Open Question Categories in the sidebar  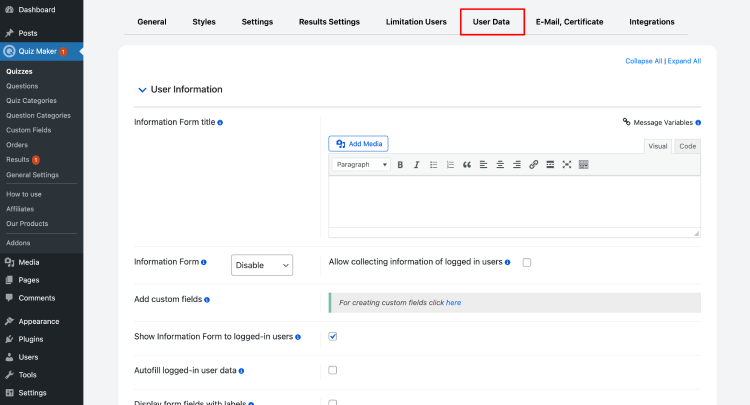click(38, 116)
